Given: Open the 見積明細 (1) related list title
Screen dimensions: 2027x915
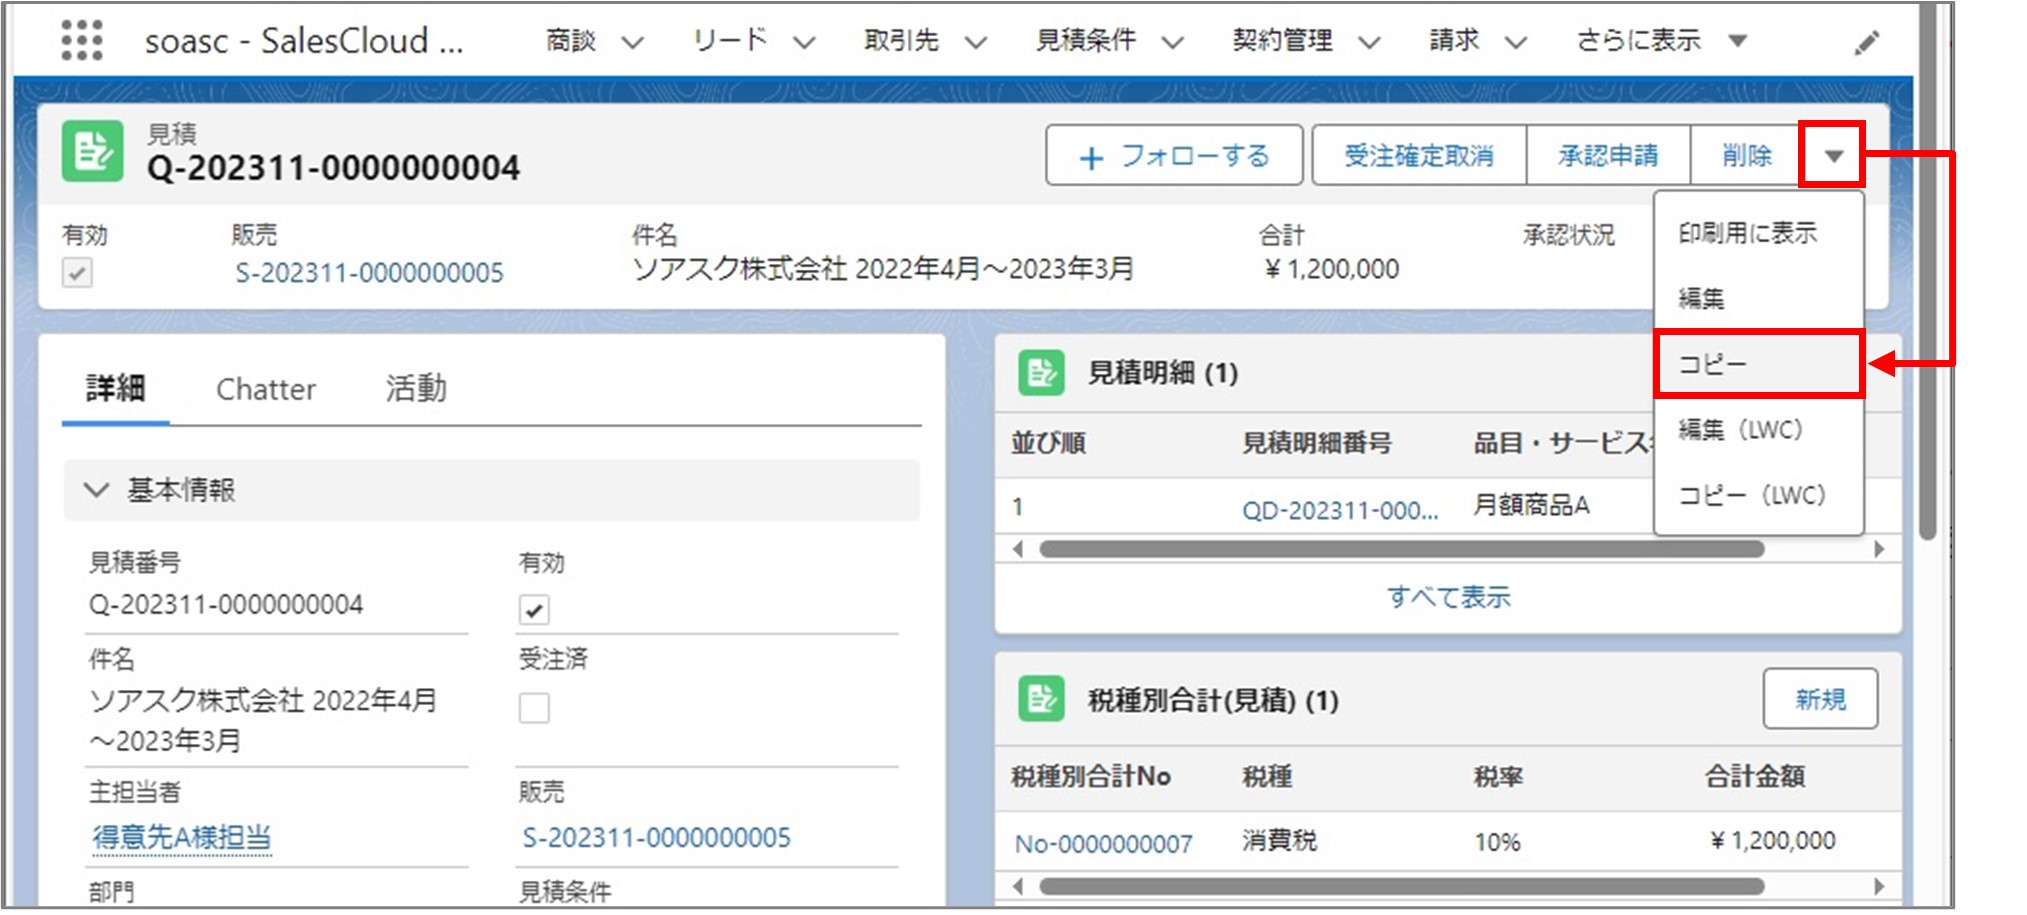Looking at the screenshot, I should pyautogui.click(x=1163, y=373).
